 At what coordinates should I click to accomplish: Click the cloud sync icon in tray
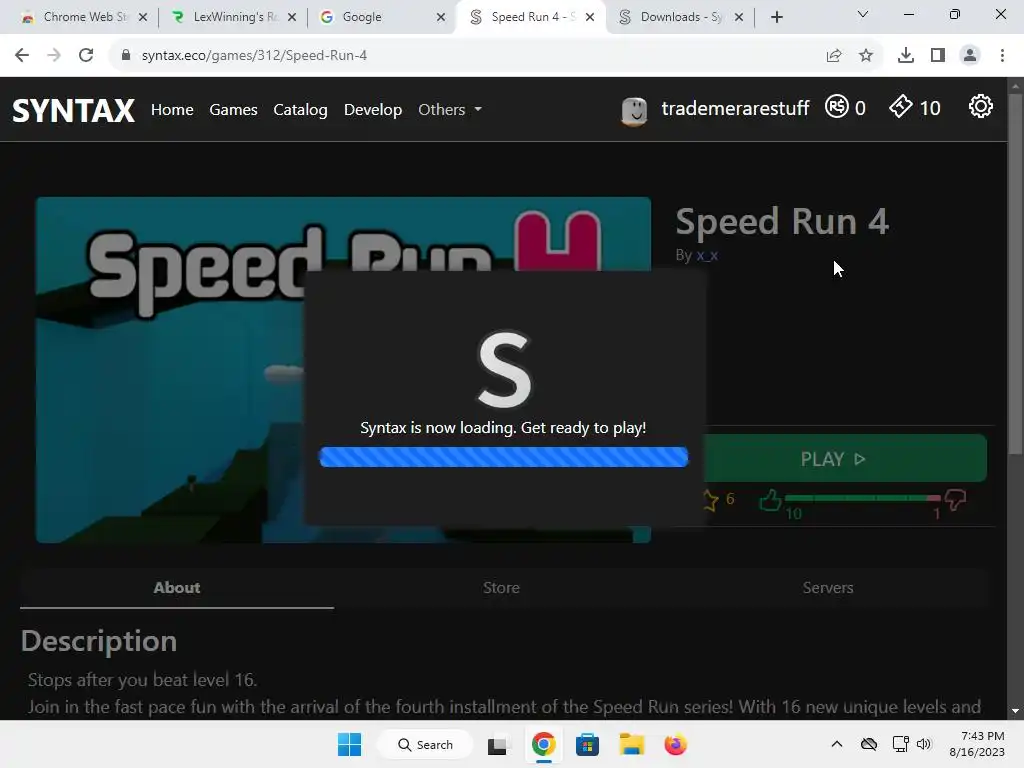pyautogui.click(x=869, y=744)
